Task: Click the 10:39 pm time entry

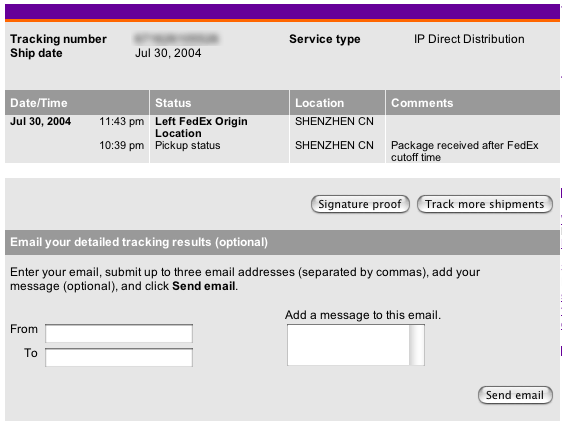Action: 122,145
